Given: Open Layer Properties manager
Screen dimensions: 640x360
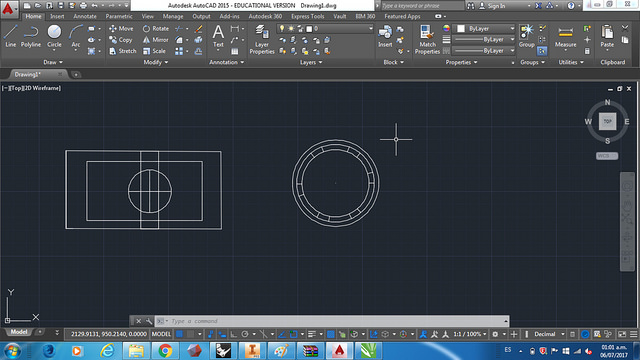Looking at the screenshot, I should click(x=262, y=39).
